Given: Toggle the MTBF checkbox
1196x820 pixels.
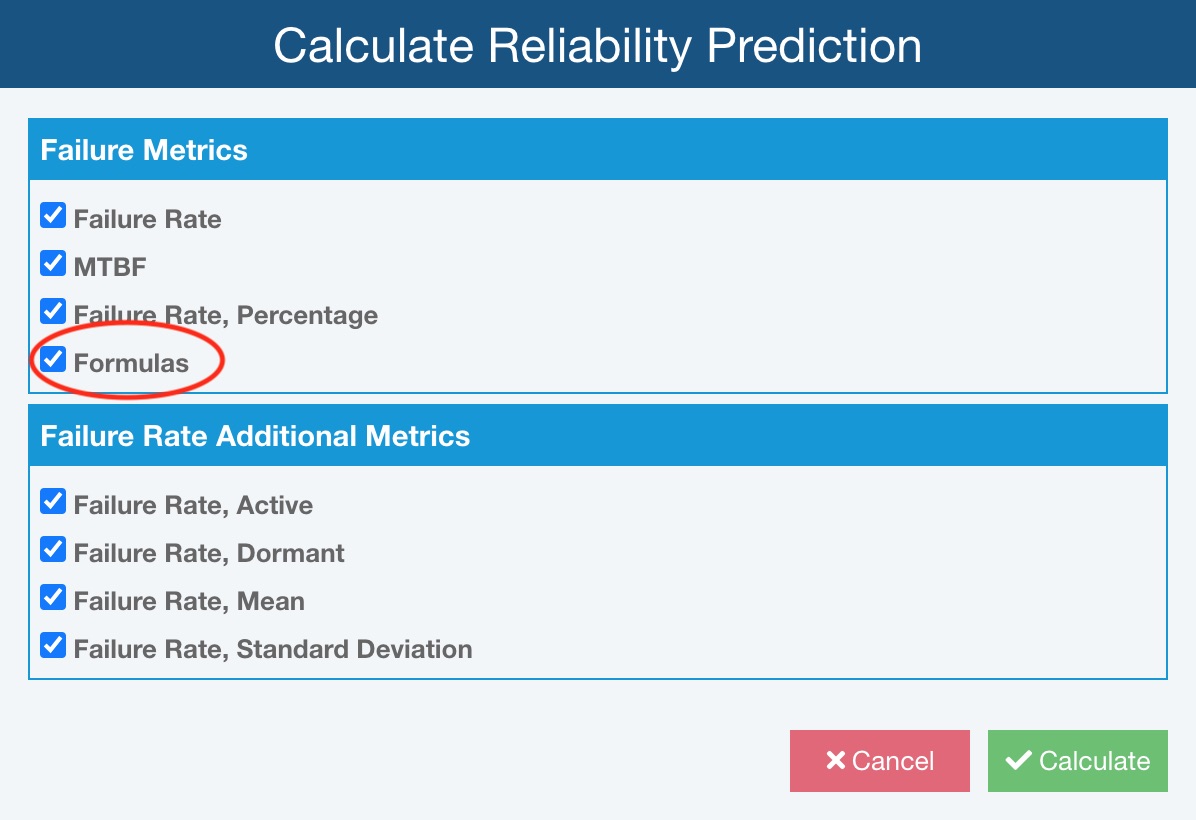Looking at the screenshot, I should click(53, 264).
